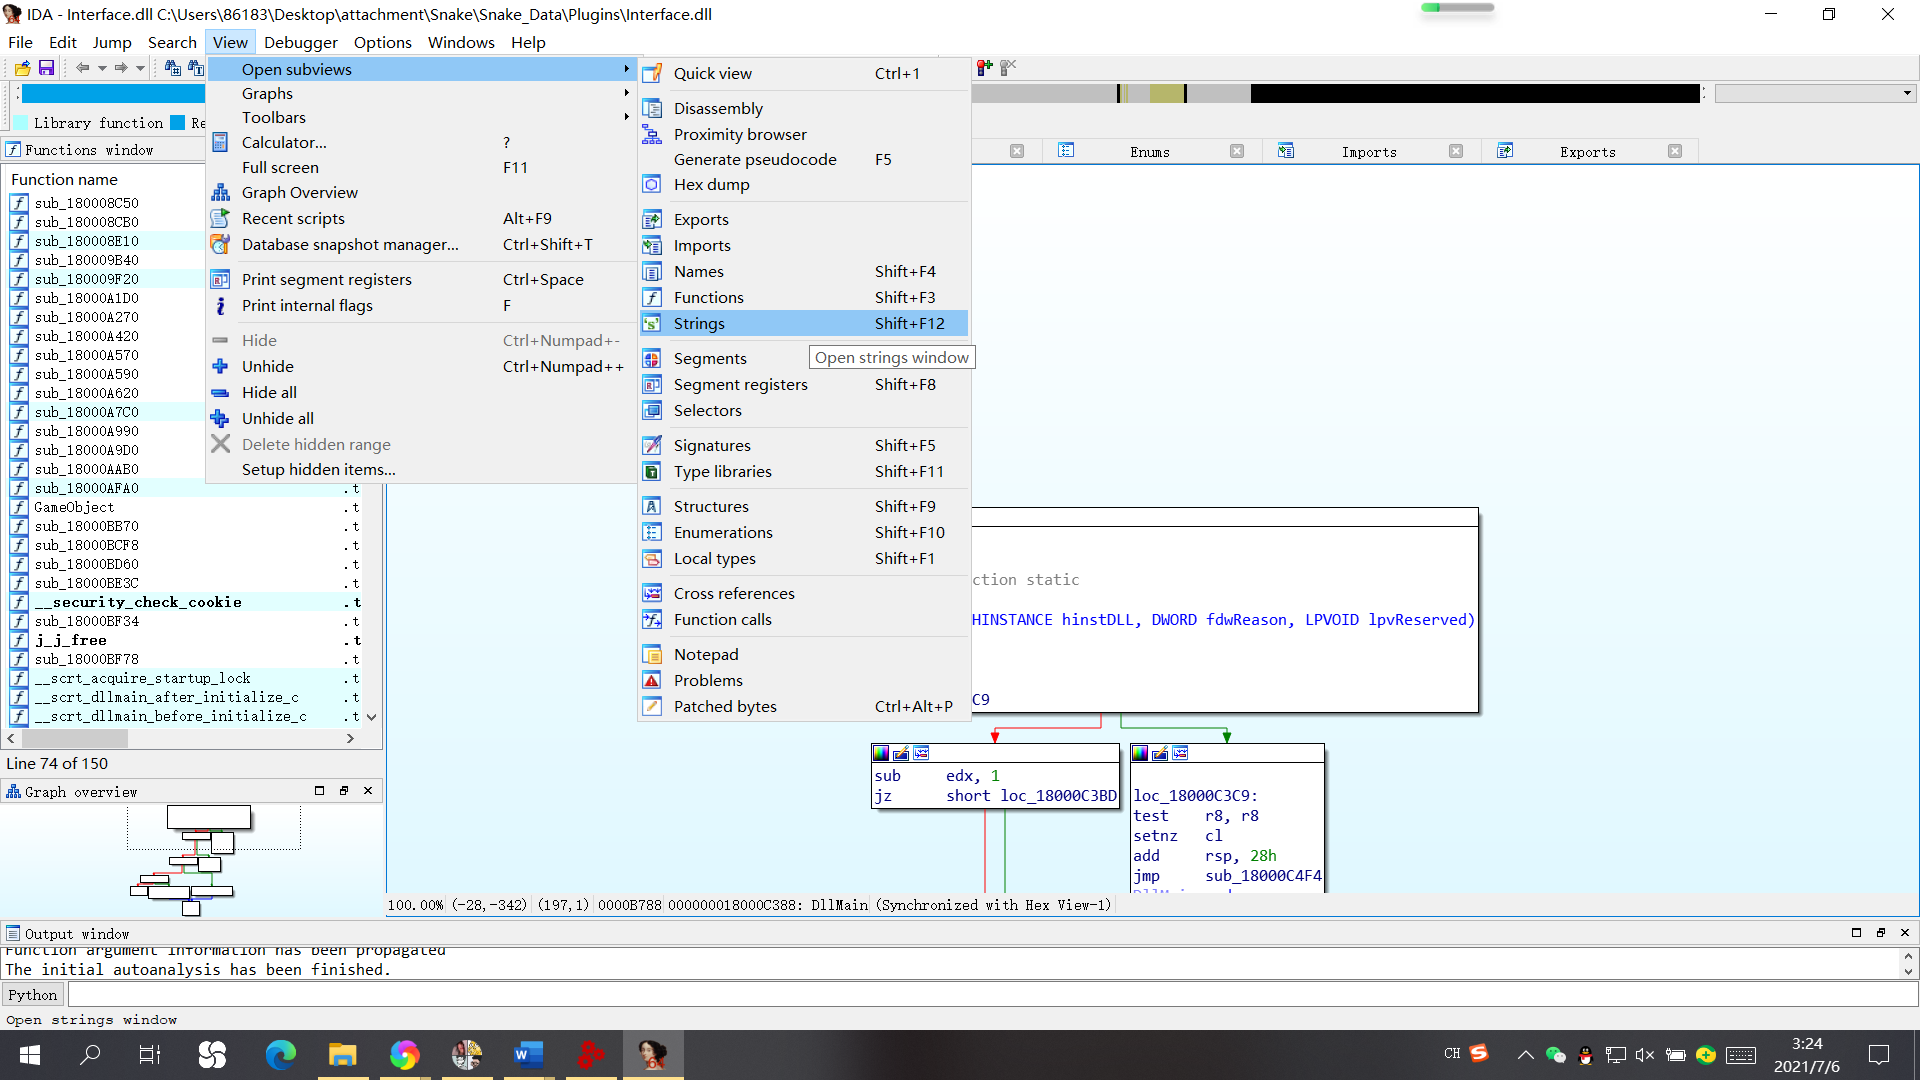Click the back navigation arrow icon
The width and height of the screenshot is (1920, 1080).
[x=82, y=68]
